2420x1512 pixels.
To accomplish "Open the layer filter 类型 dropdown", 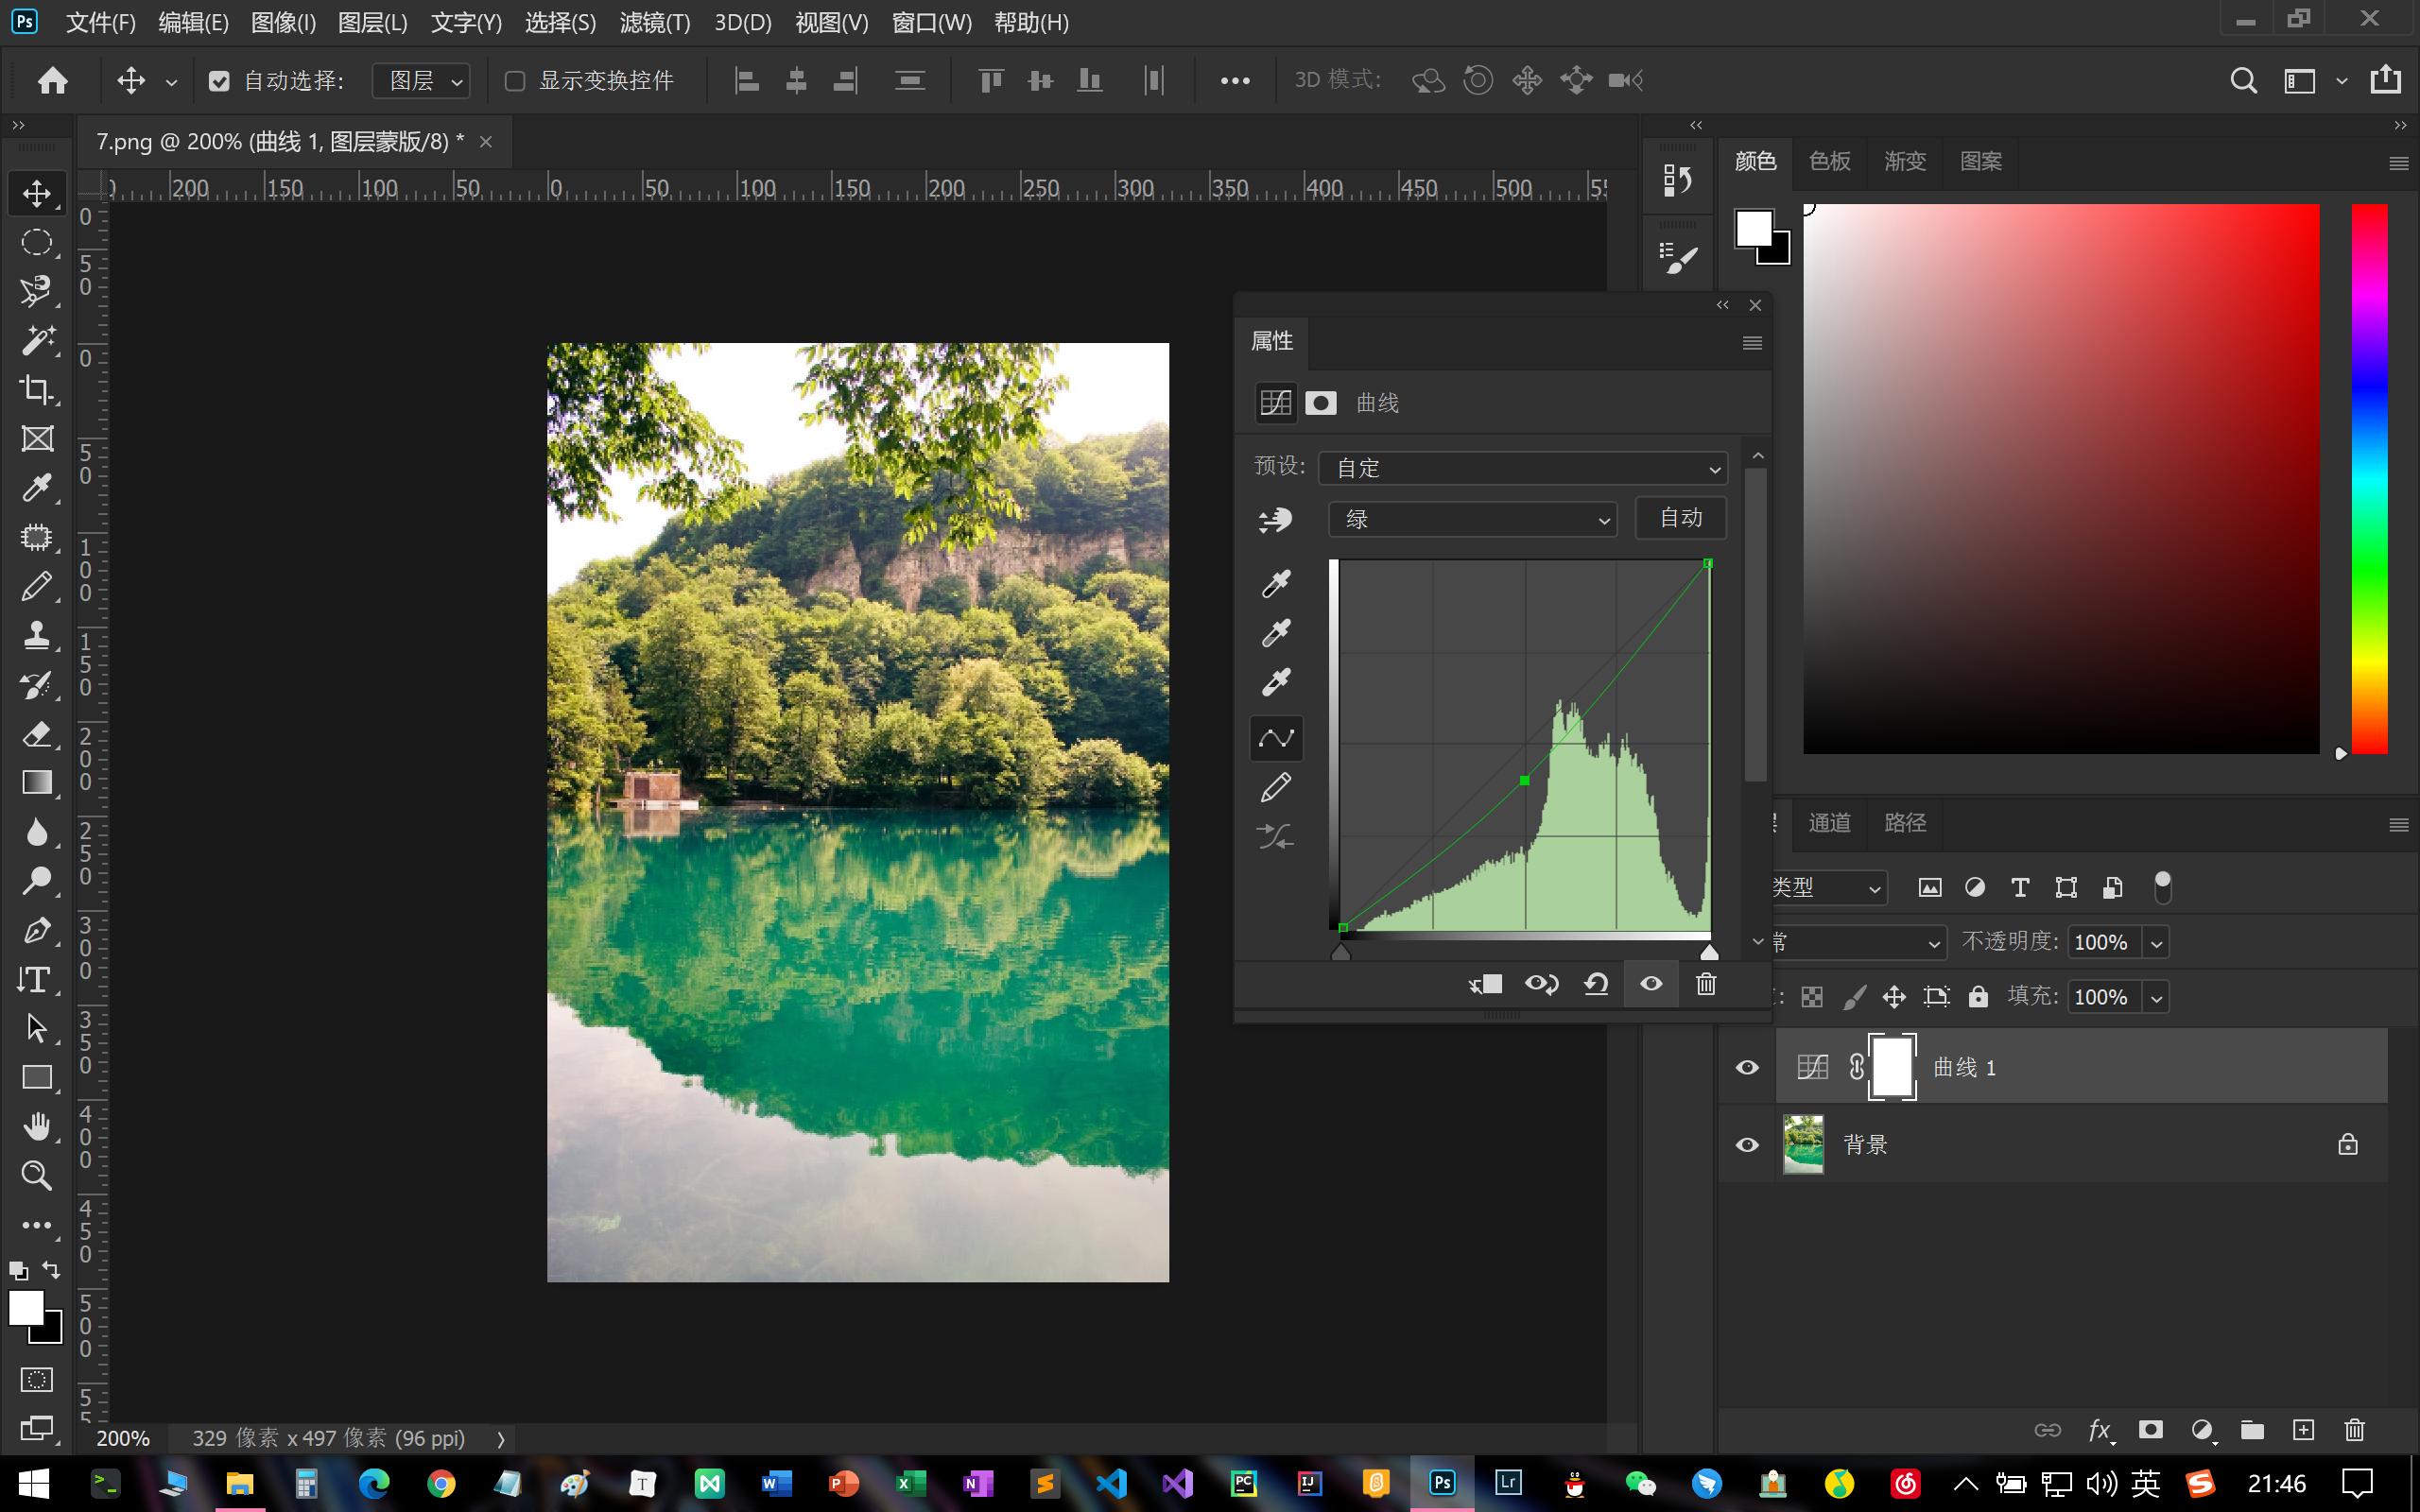I will (1828, 887).
